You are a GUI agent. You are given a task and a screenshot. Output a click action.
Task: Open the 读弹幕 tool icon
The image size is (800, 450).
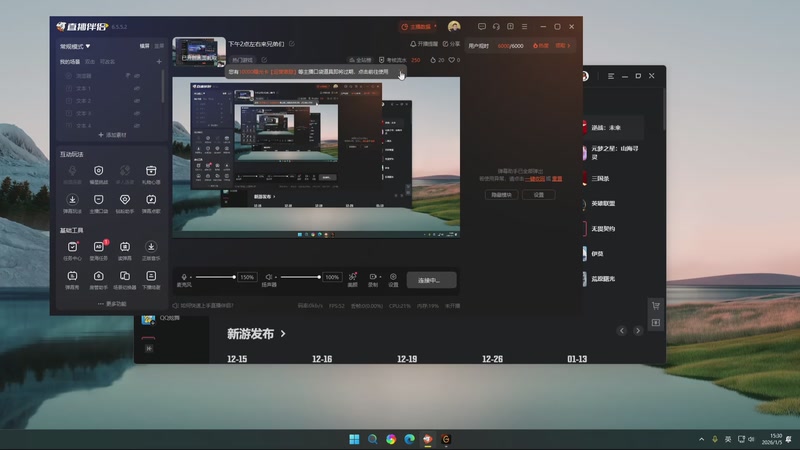click(x=125, y=247)
